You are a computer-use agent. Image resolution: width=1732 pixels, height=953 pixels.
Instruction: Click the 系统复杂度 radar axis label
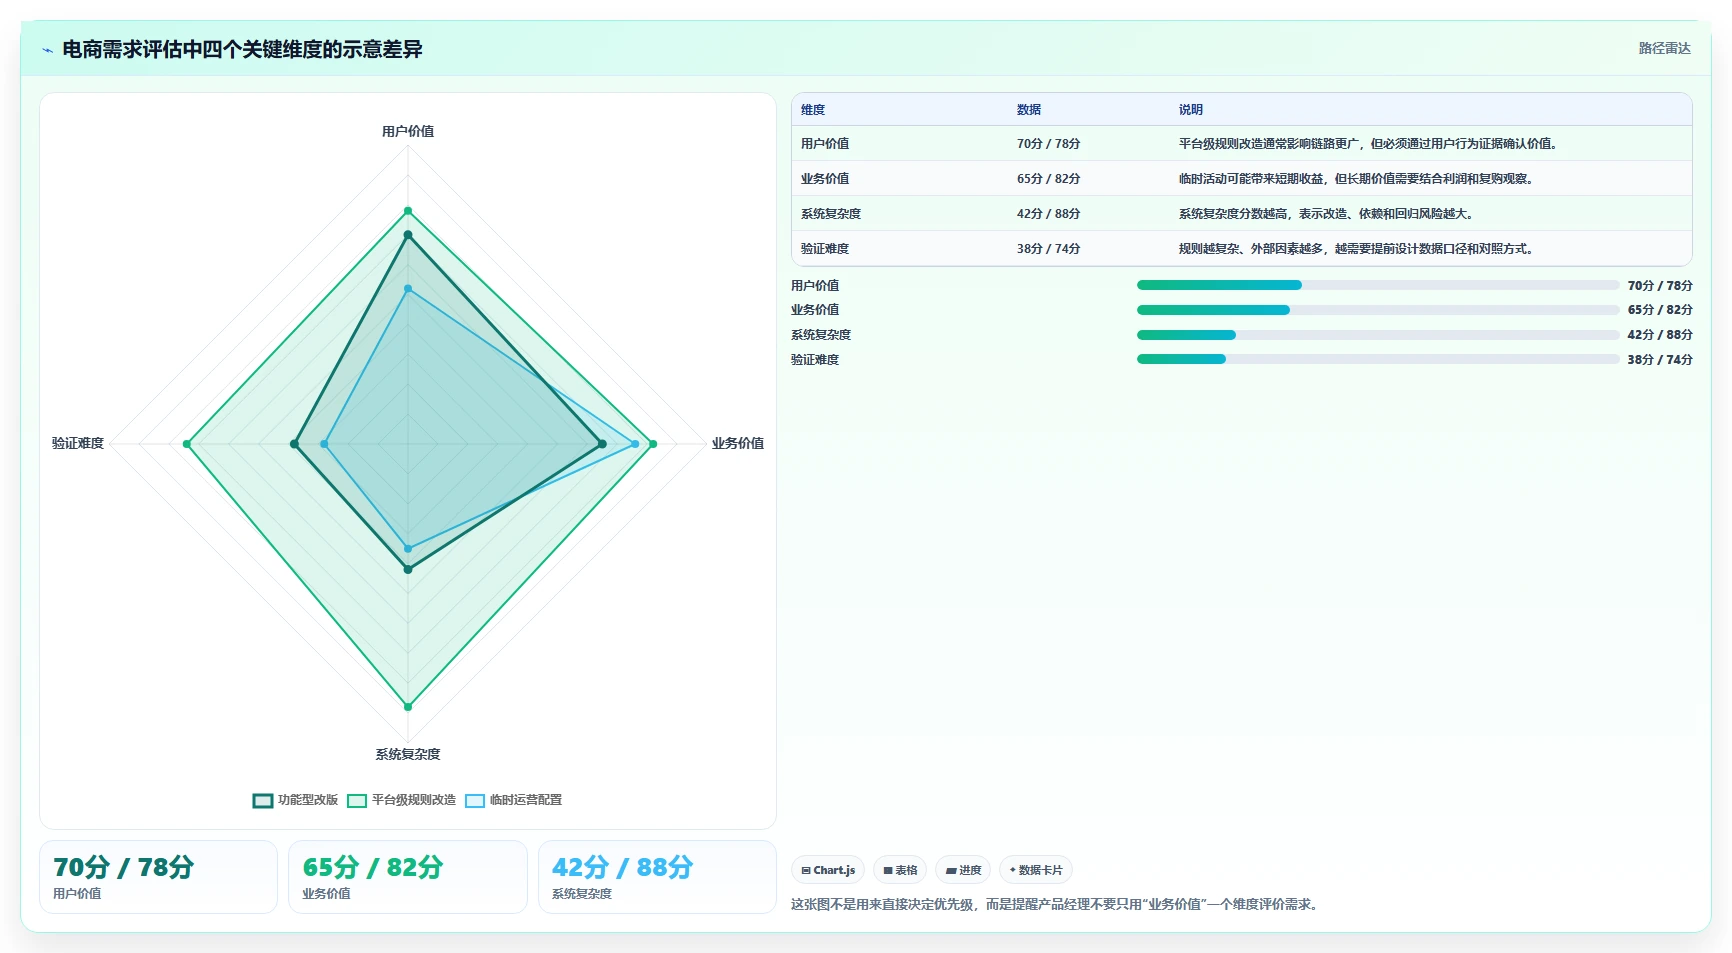coord(408,754)
